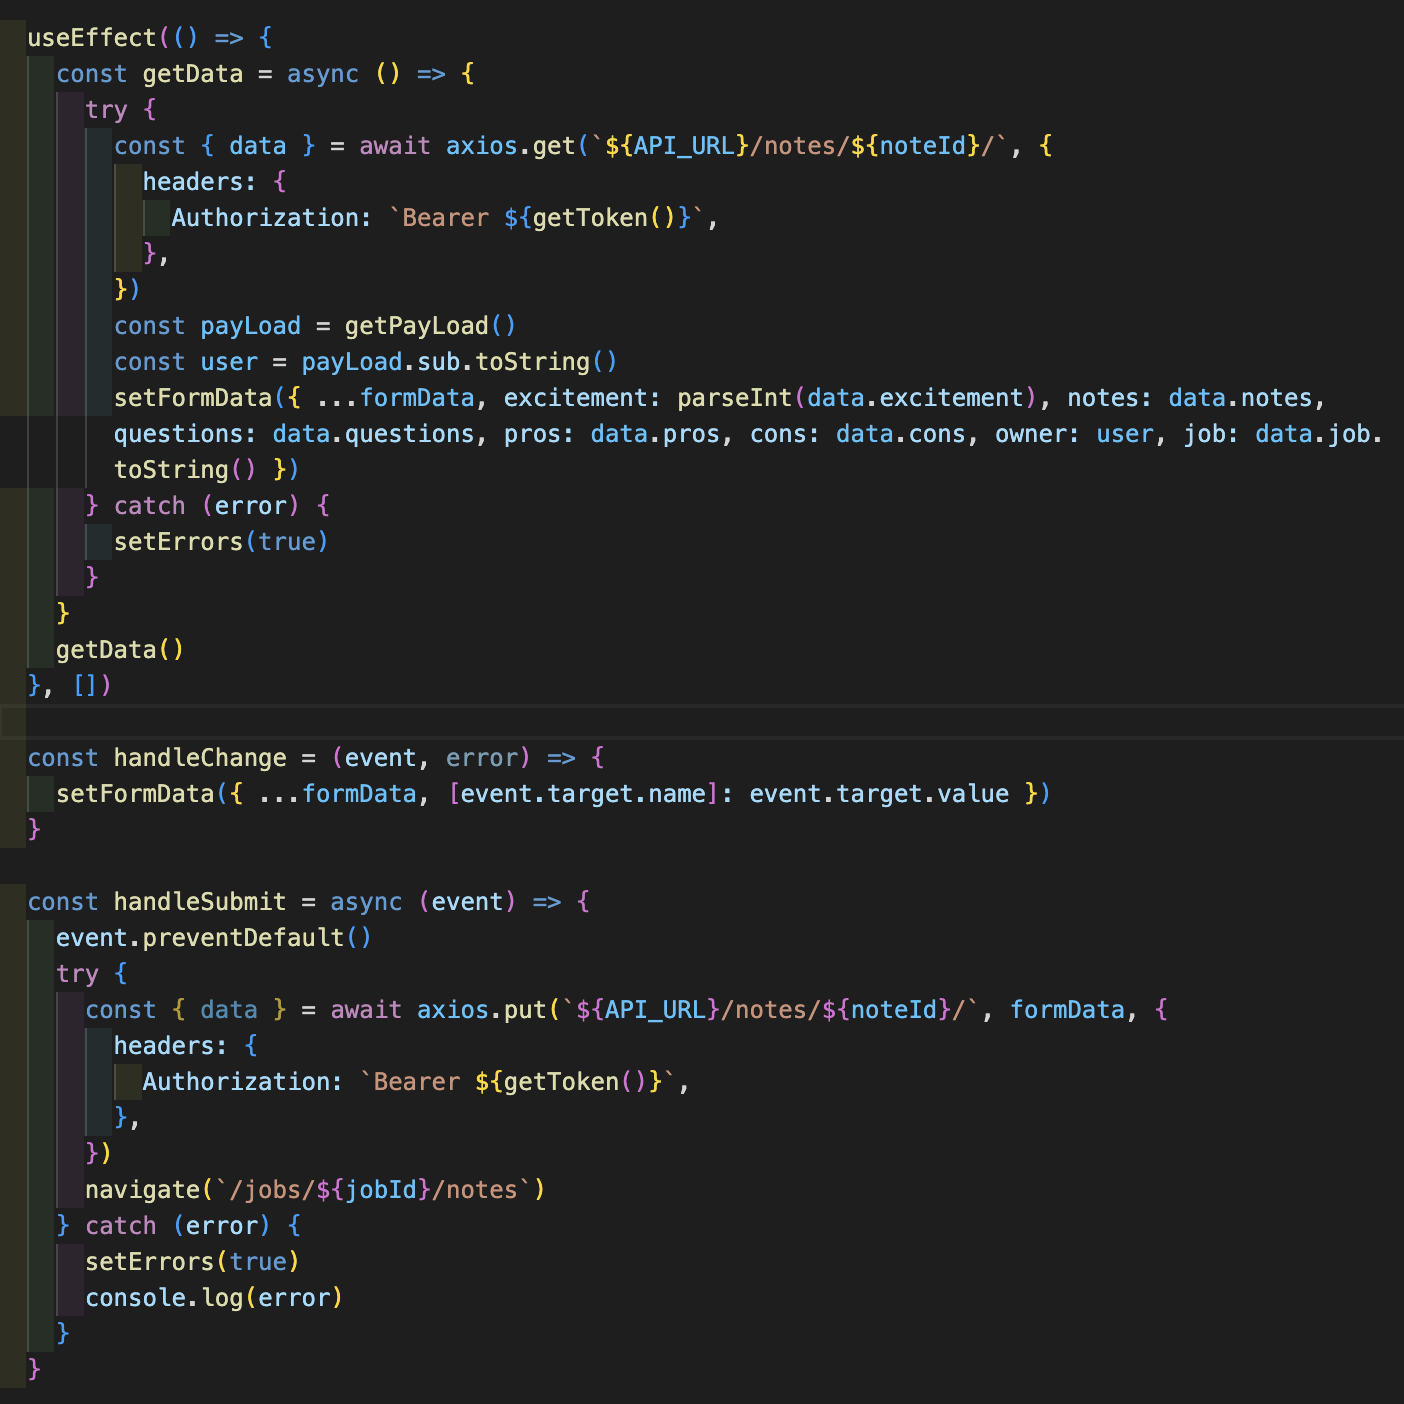The width and height of the screenshot is (1404, 1404).
Task: Select the axios.get call
Action: coord(511,146)
